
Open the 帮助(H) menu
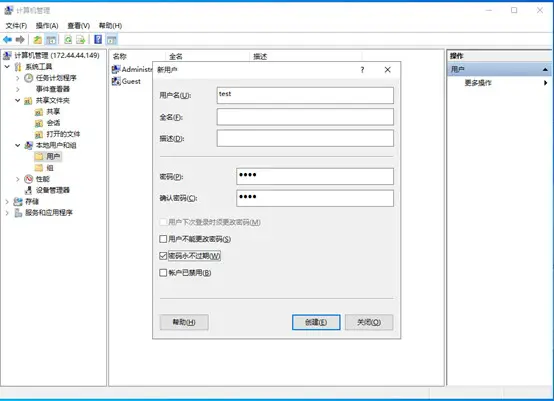110,25
